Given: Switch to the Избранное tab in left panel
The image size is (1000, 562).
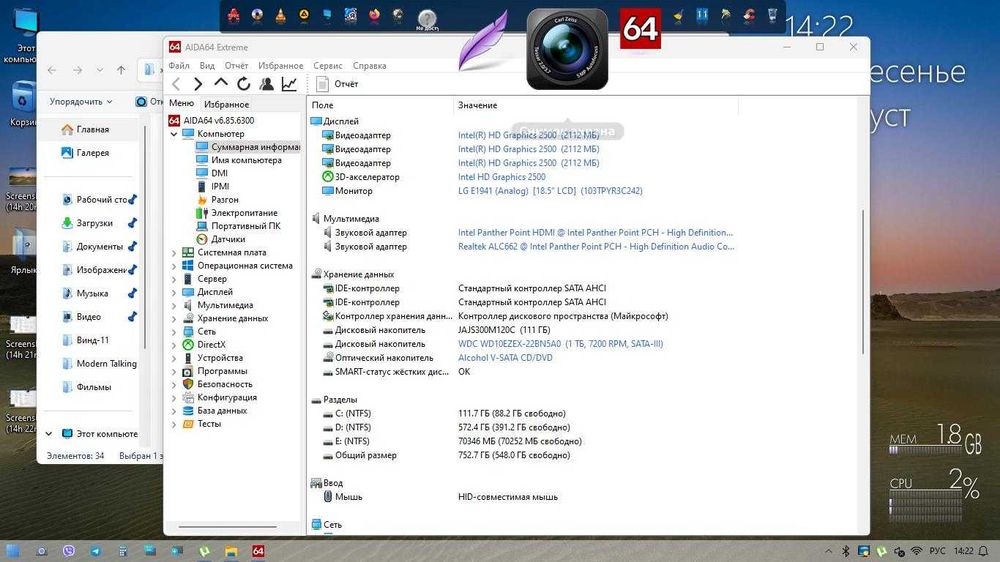Looking at the screenshot, I should pos(226,104).
